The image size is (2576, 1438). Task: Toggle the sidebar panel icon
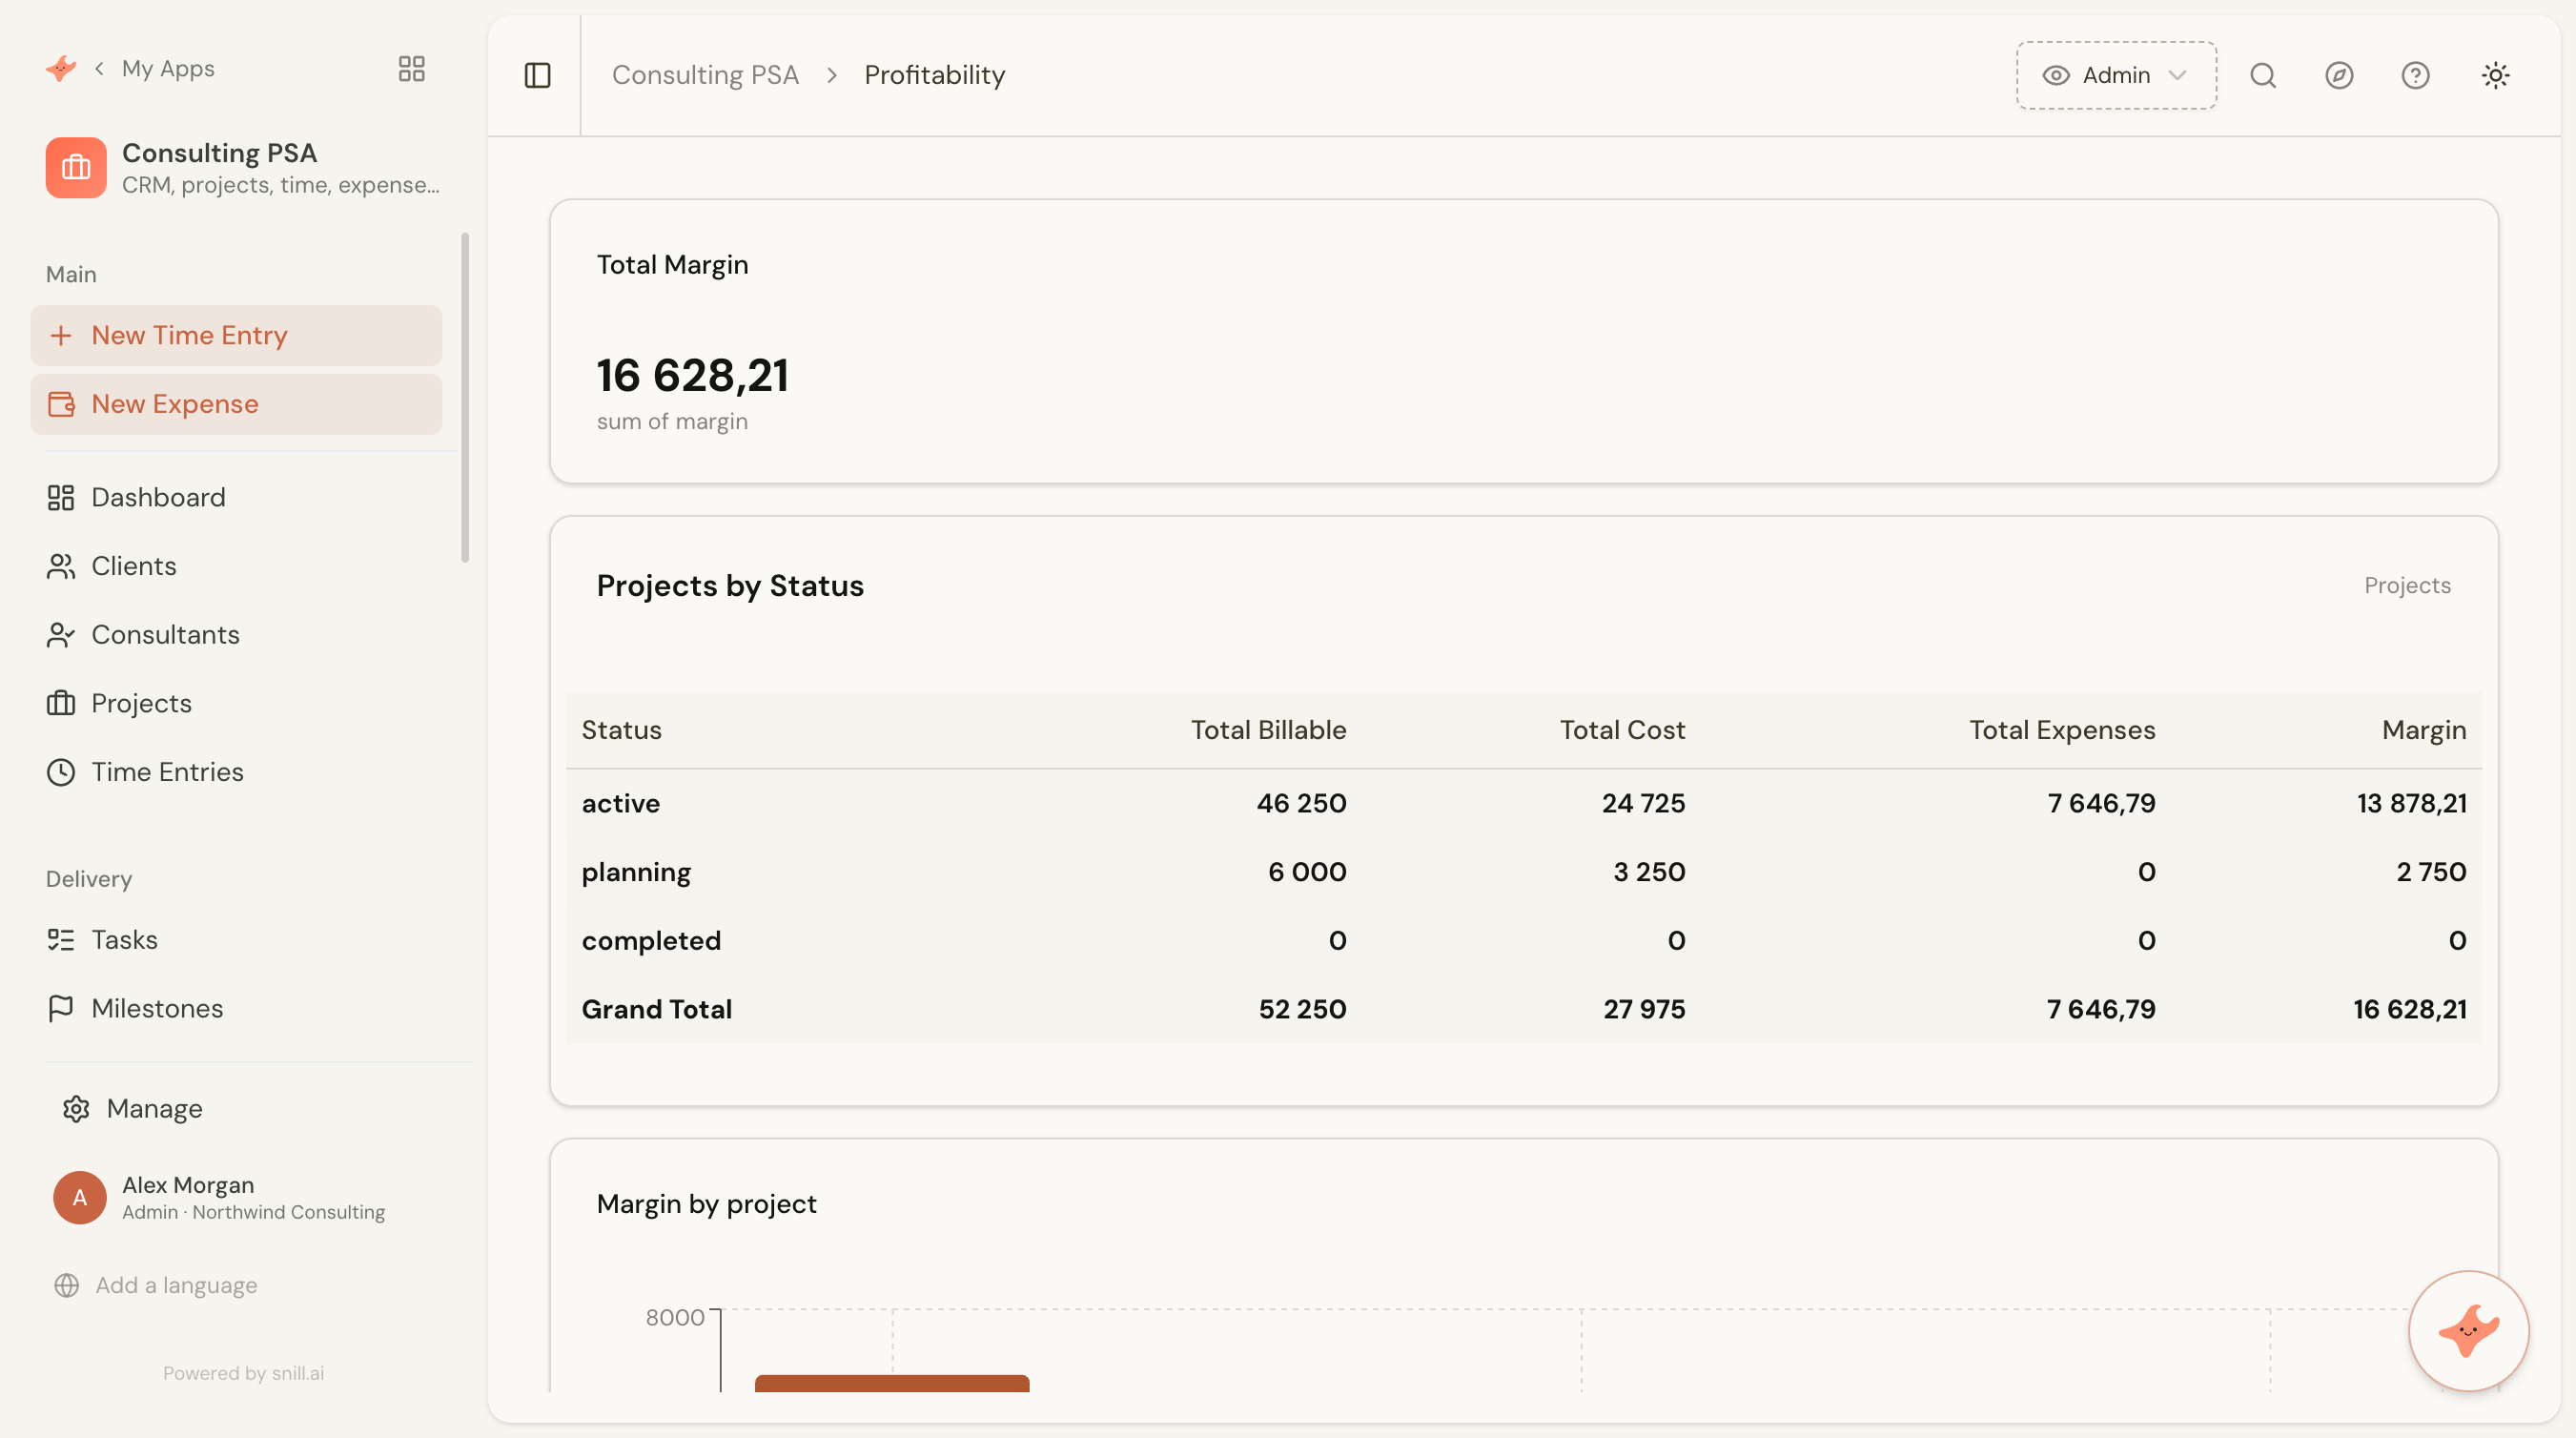tap(537, 75)
